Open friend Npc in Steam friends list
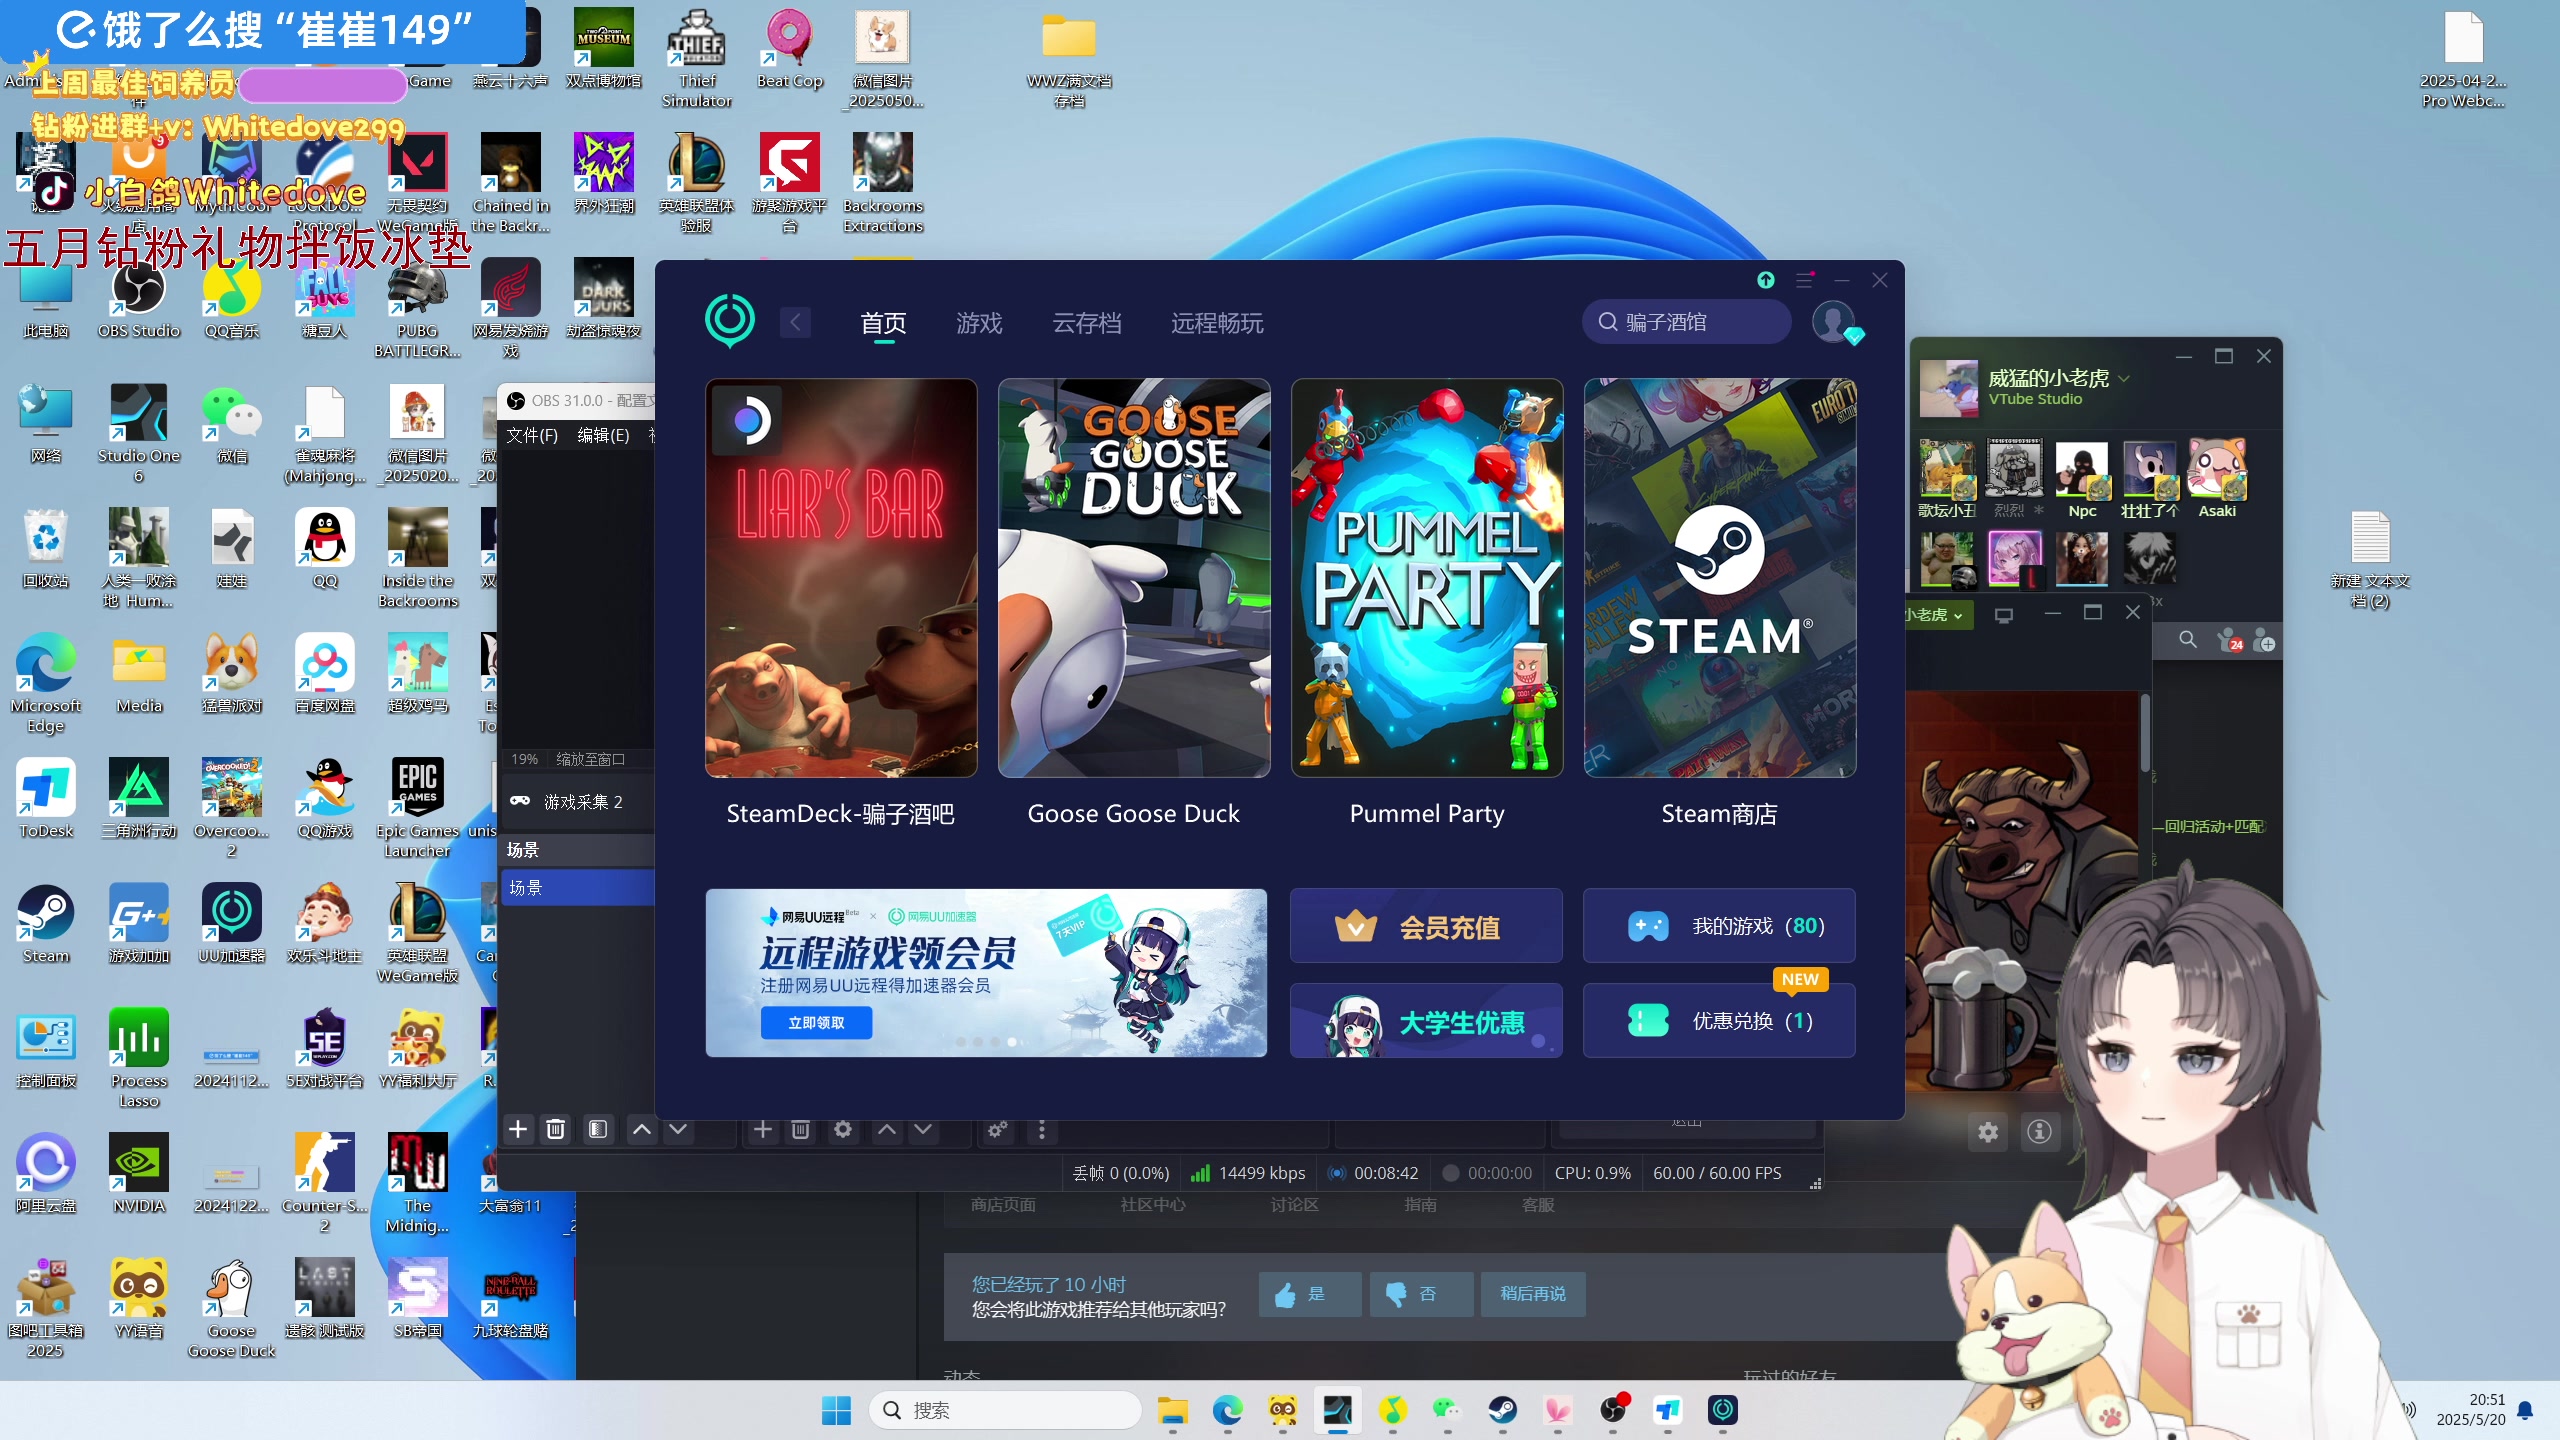The width and height of the screenshot is (2560, 1440). pos(2082,479)
